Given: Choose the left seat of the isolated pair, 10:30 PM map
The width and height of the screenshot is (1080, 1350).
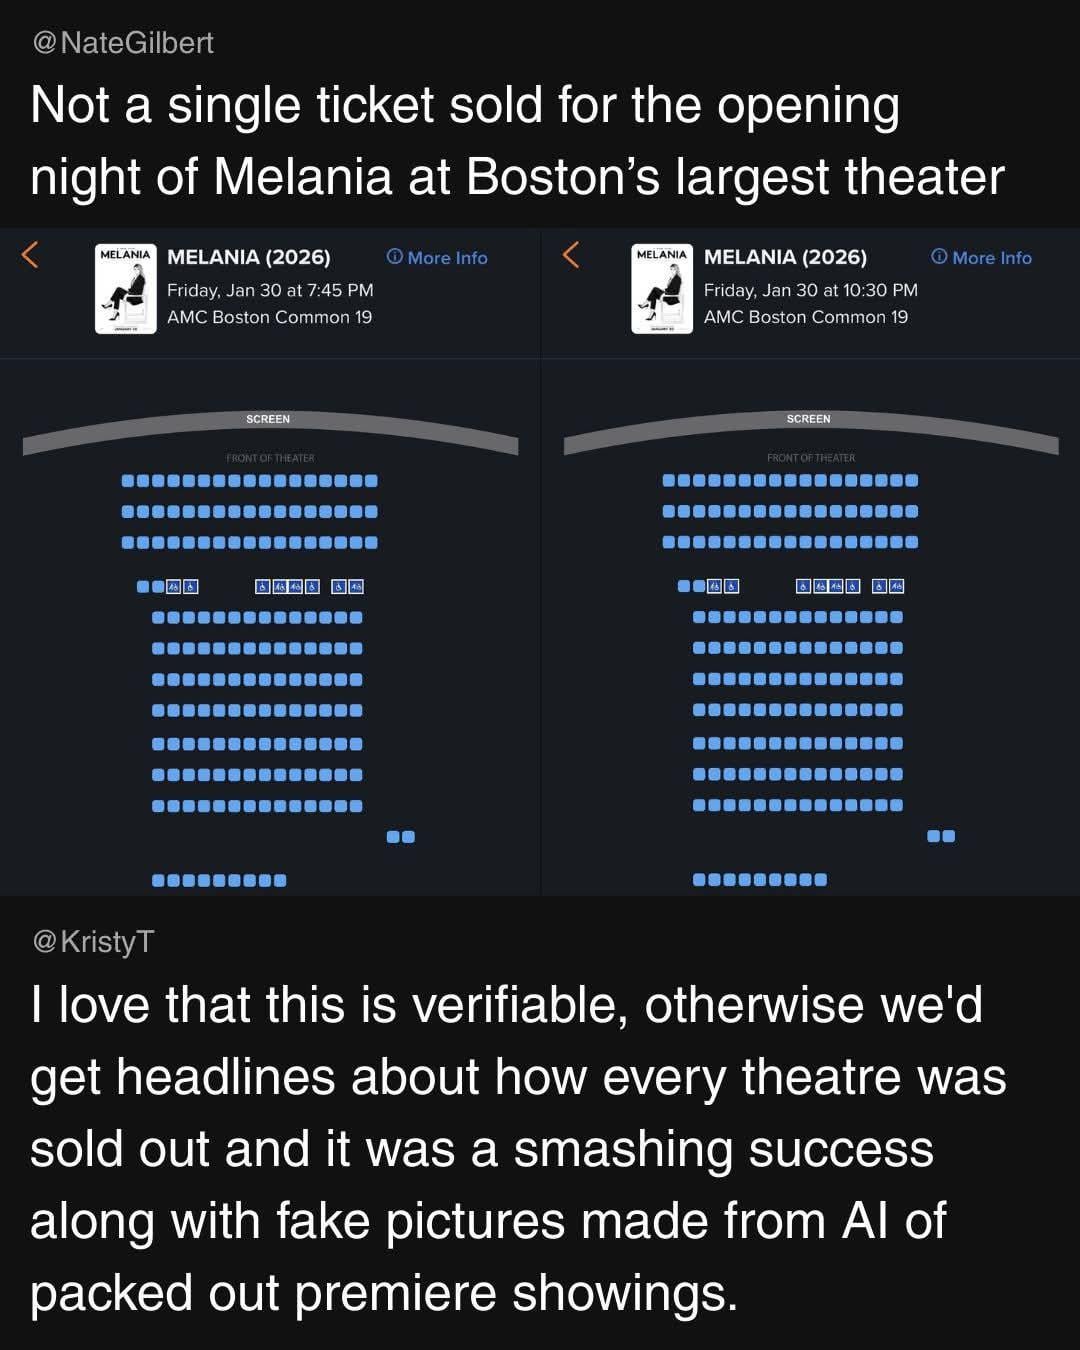Looking at the screenshot, I should pyautogui.click(x=934, y=836).
